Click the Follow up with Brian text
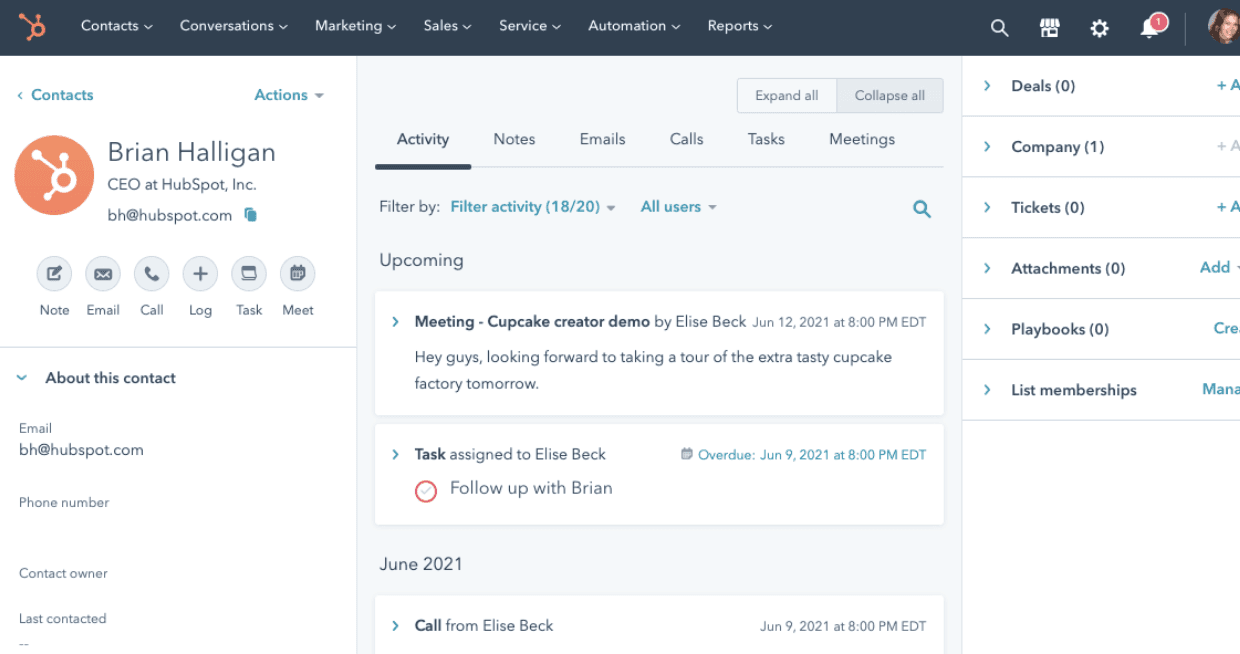This screenshot has height=654, width=1240. pyautogui.click(x=531, y=488)
